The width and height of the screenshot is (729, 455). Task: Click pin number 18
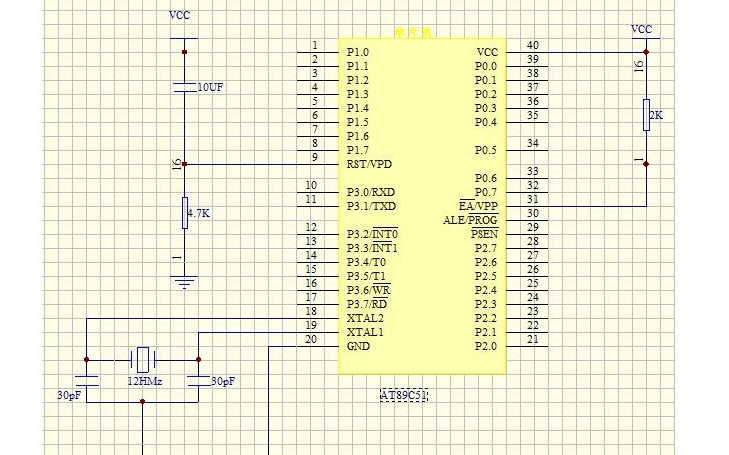click(311, 311)
